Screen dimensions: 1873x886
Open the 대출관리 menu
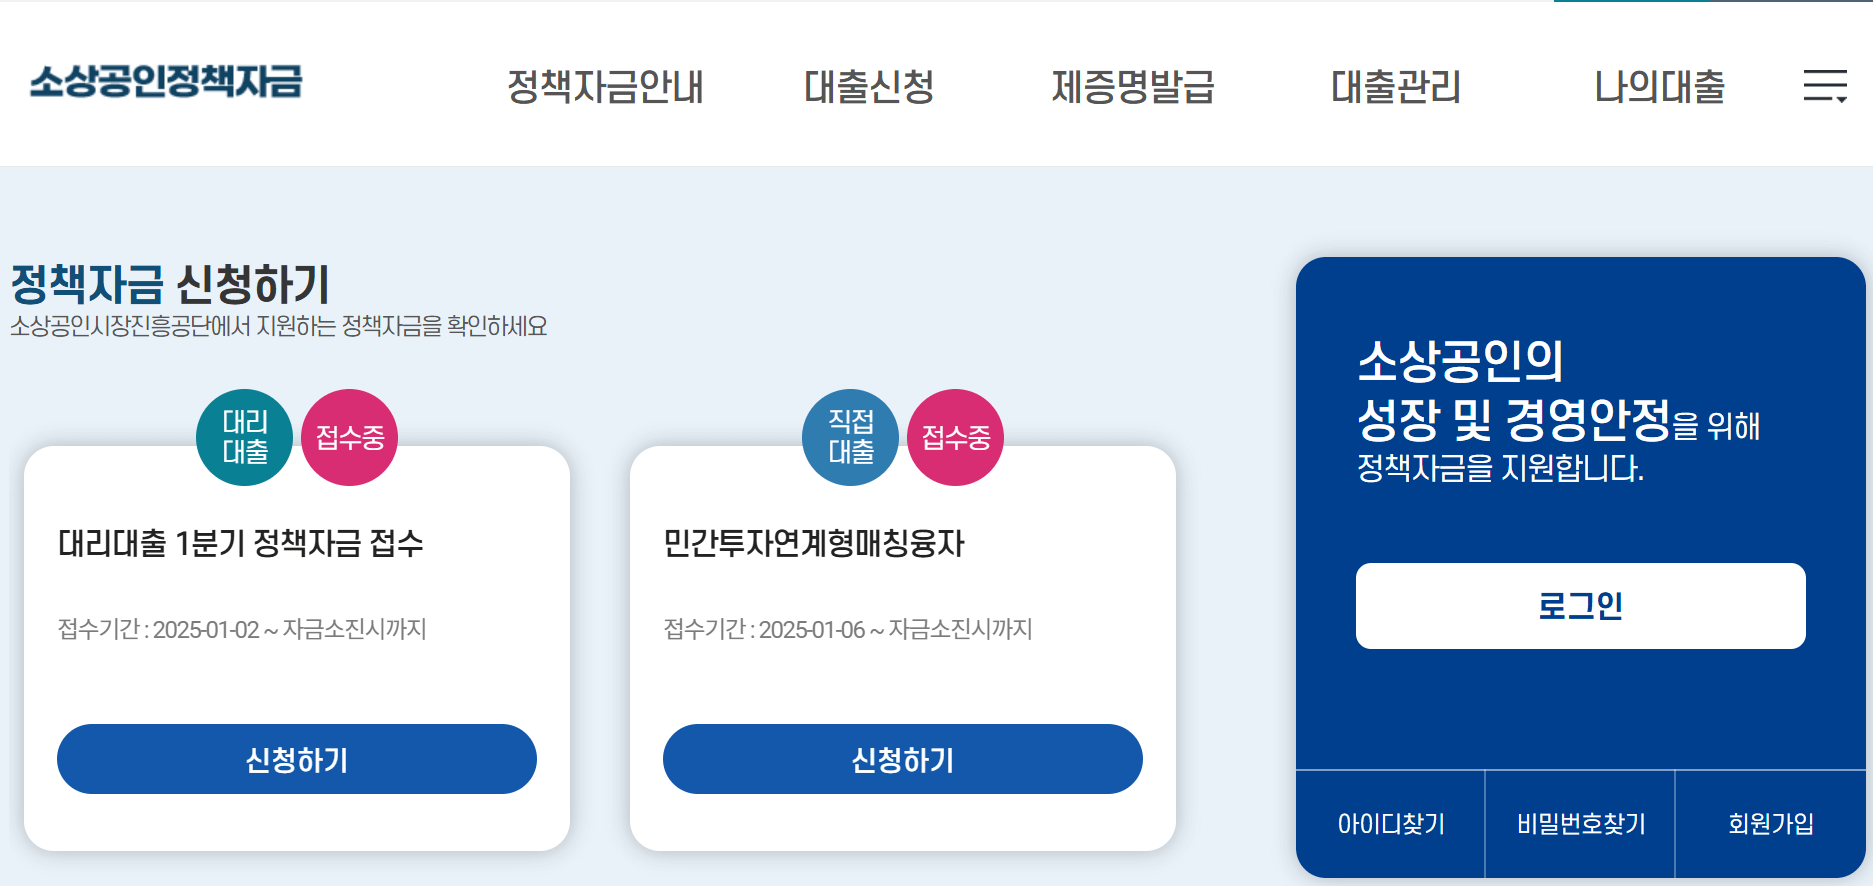[1396, 88]
